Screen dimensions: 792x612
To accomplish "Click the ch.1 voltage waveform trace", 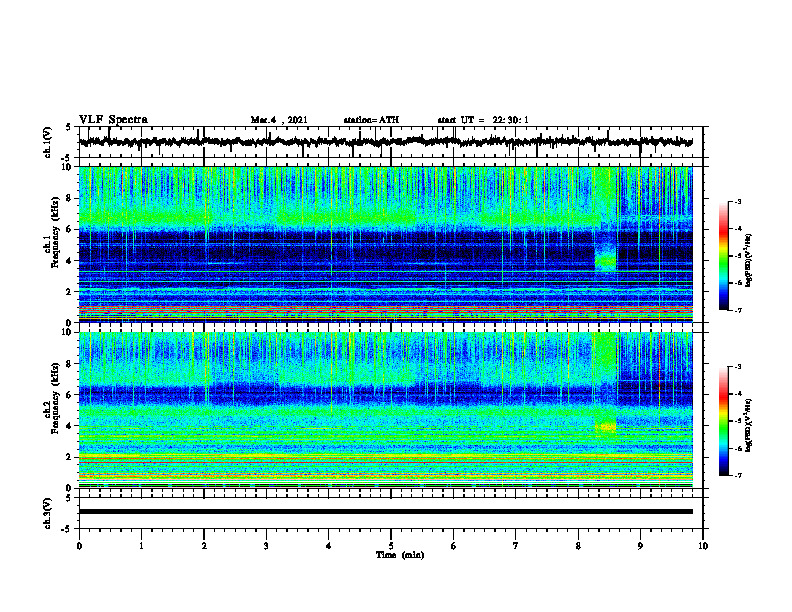I will coord(385,142).
